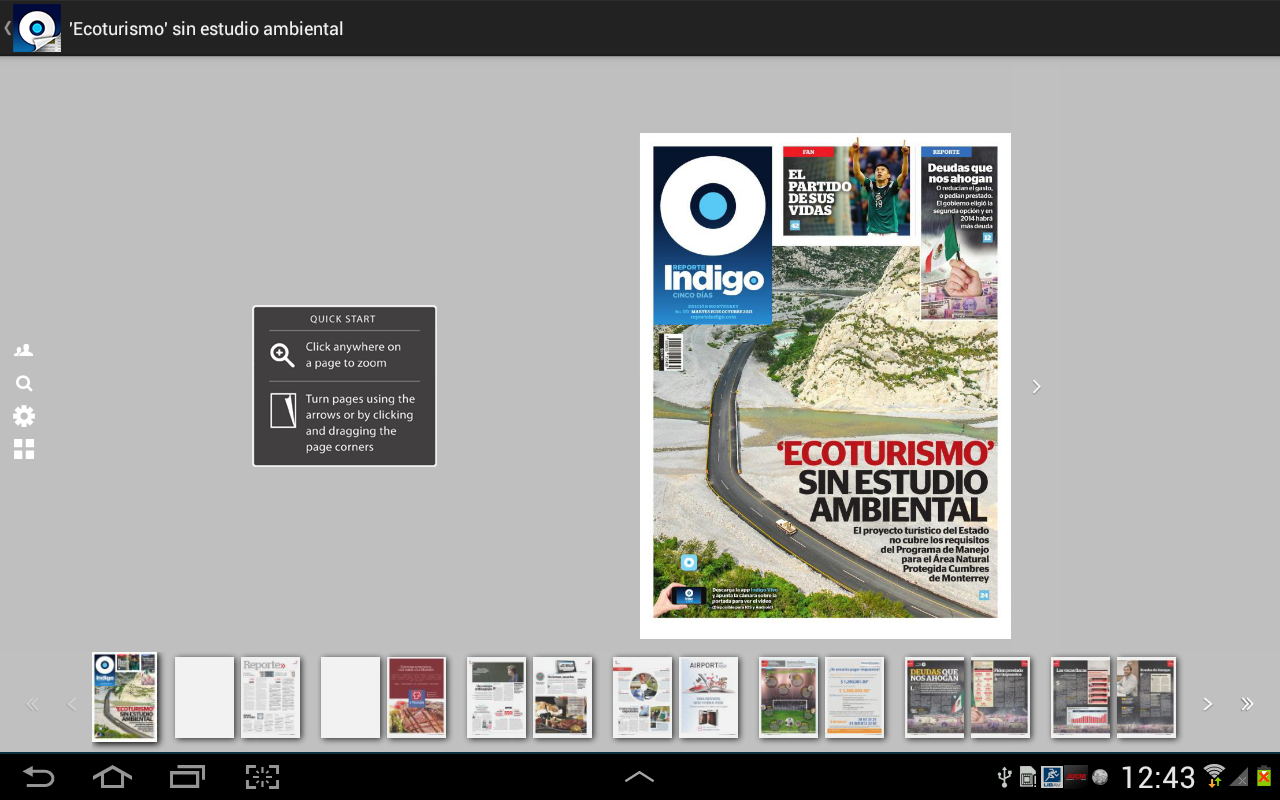Open the share/people icon in left sidebar
This screenshot has width=1280, height=800.
23,351
